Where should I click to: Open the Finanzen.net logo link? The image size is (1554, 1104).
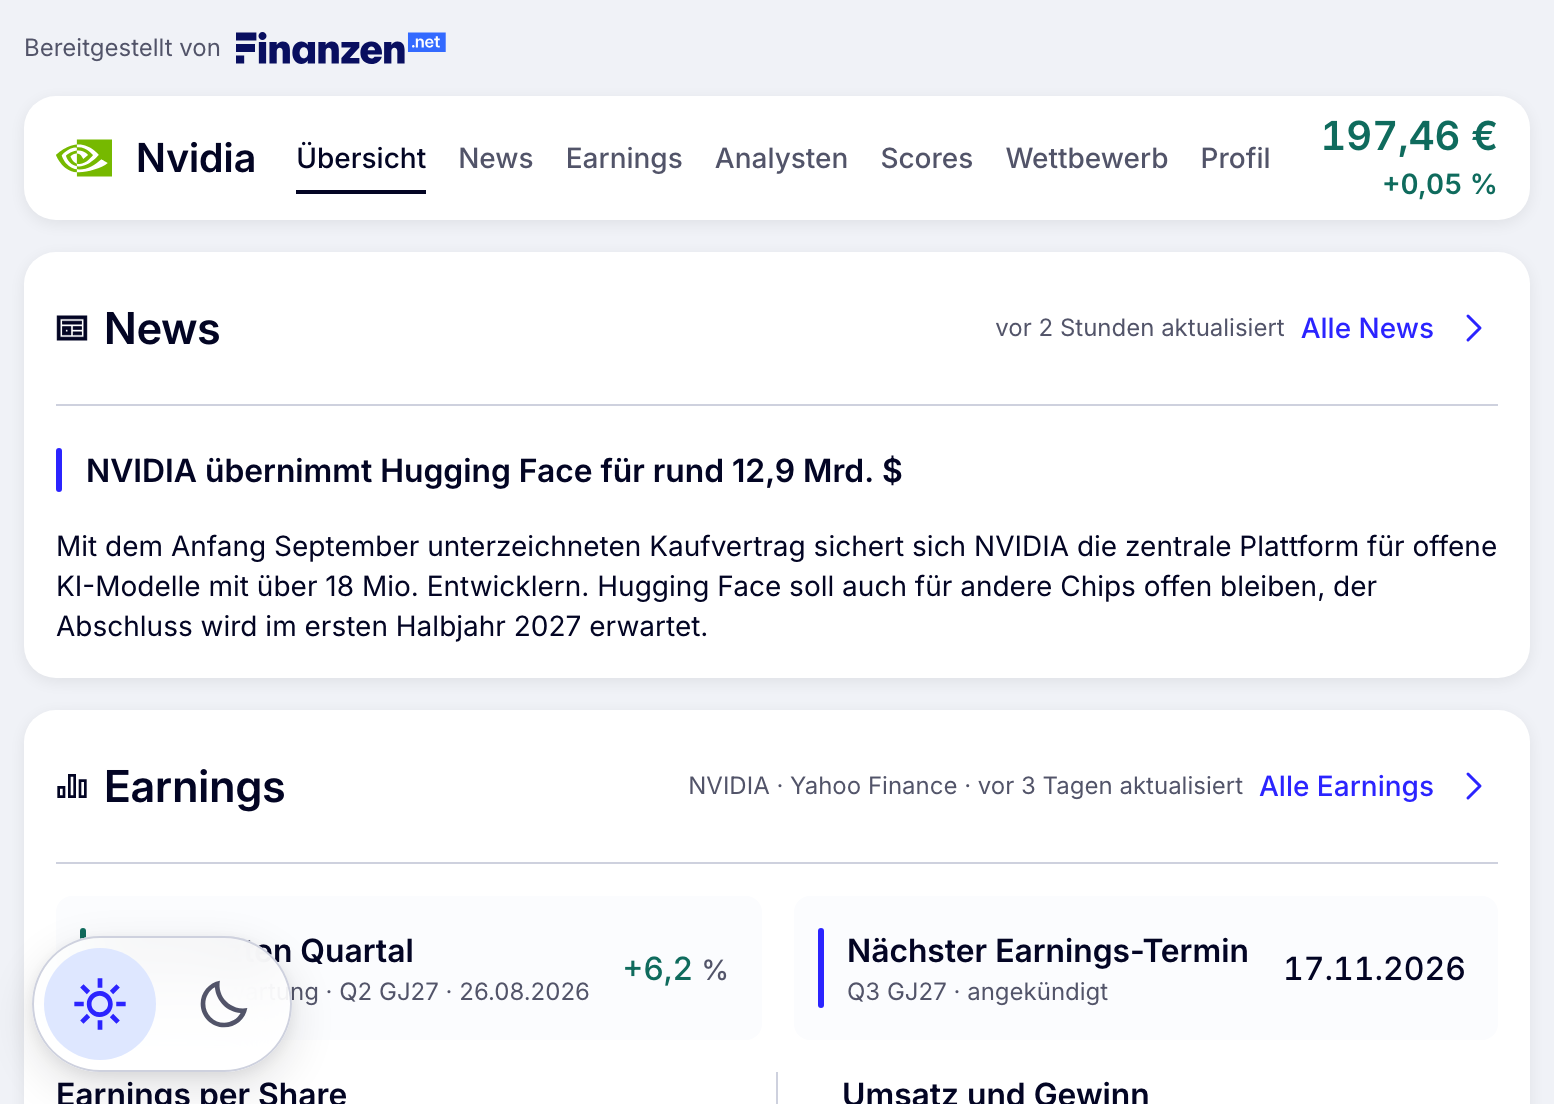[x=340, y=47]
